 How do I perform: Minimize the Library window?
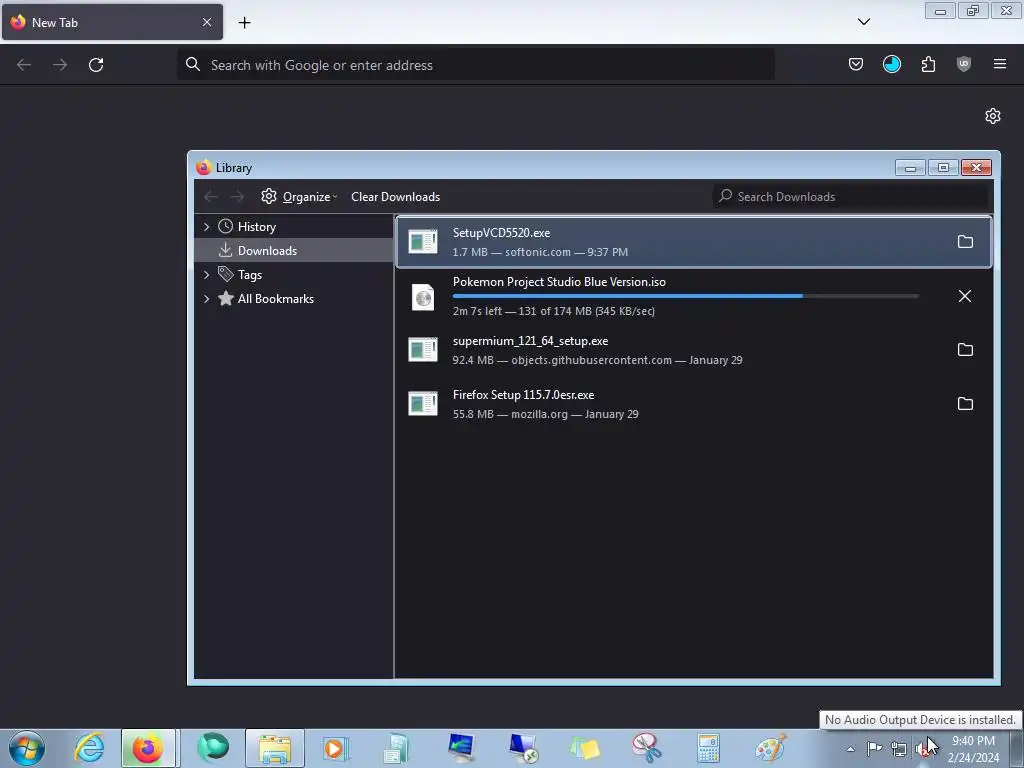[x=910, y=168]
